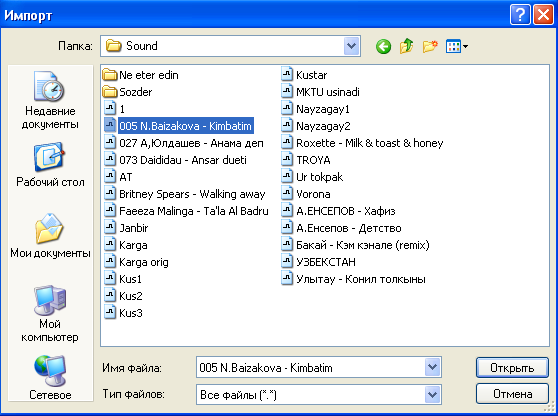Open Мои документы location
The image size is (558, 416).
(50, 236)
